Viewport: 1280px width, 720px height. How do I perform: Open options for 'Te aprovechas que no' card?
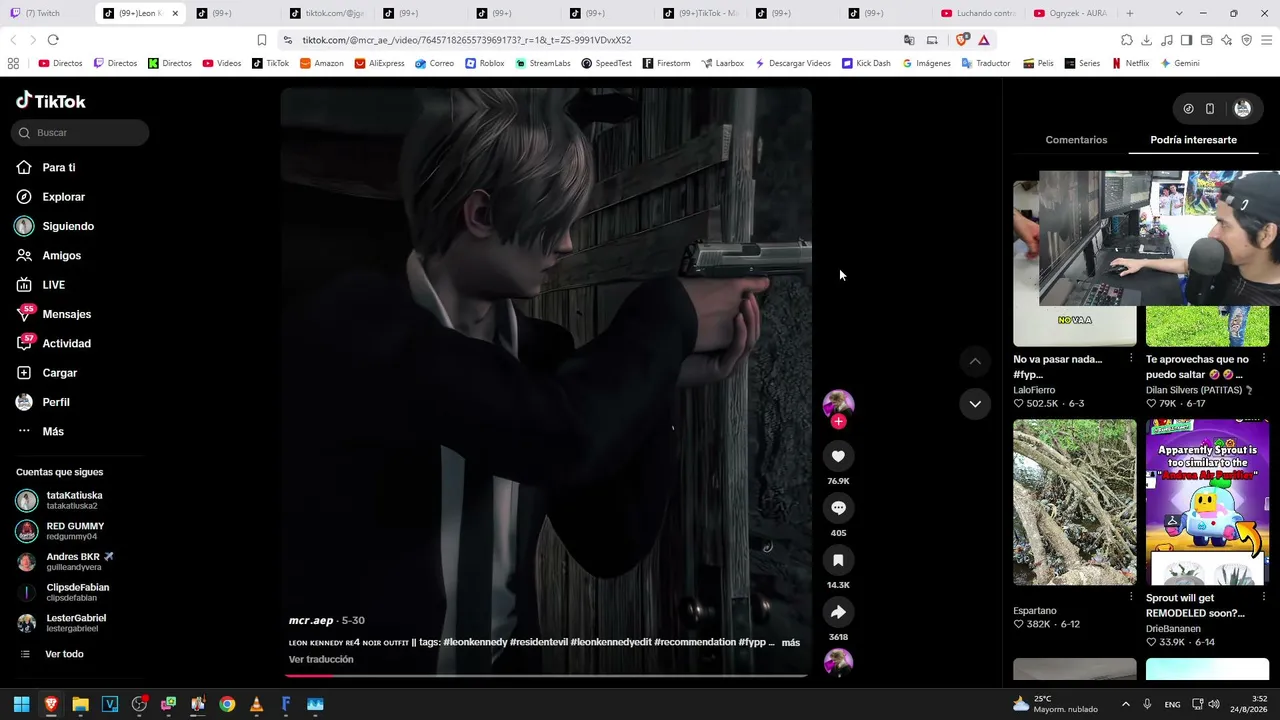(1264, 359)
